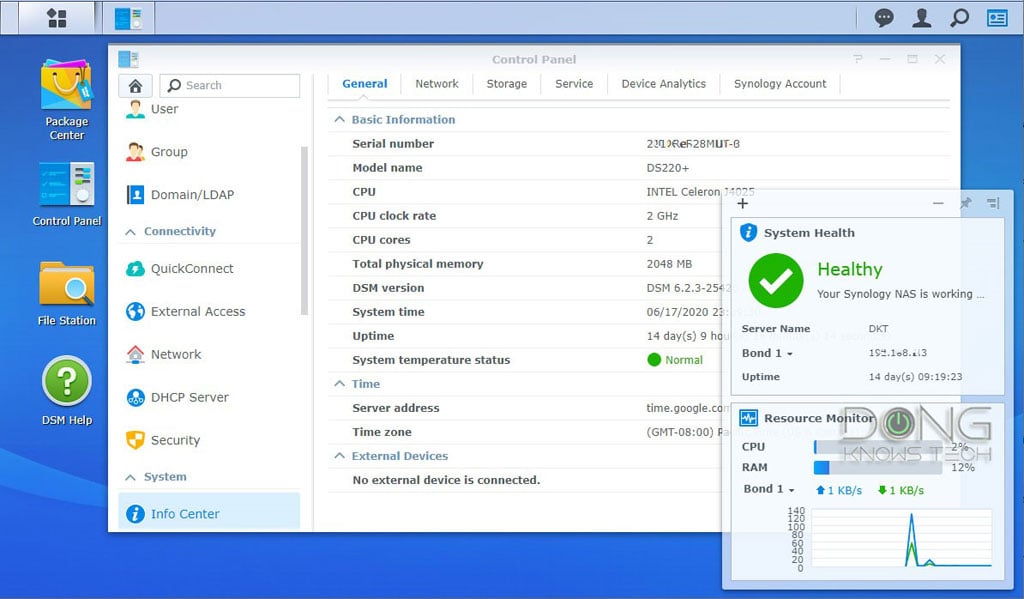Open Bond 1 dropdown in Resource Monitor
The height and width of the screenshot is (599, 1024).
click(769, 489)
